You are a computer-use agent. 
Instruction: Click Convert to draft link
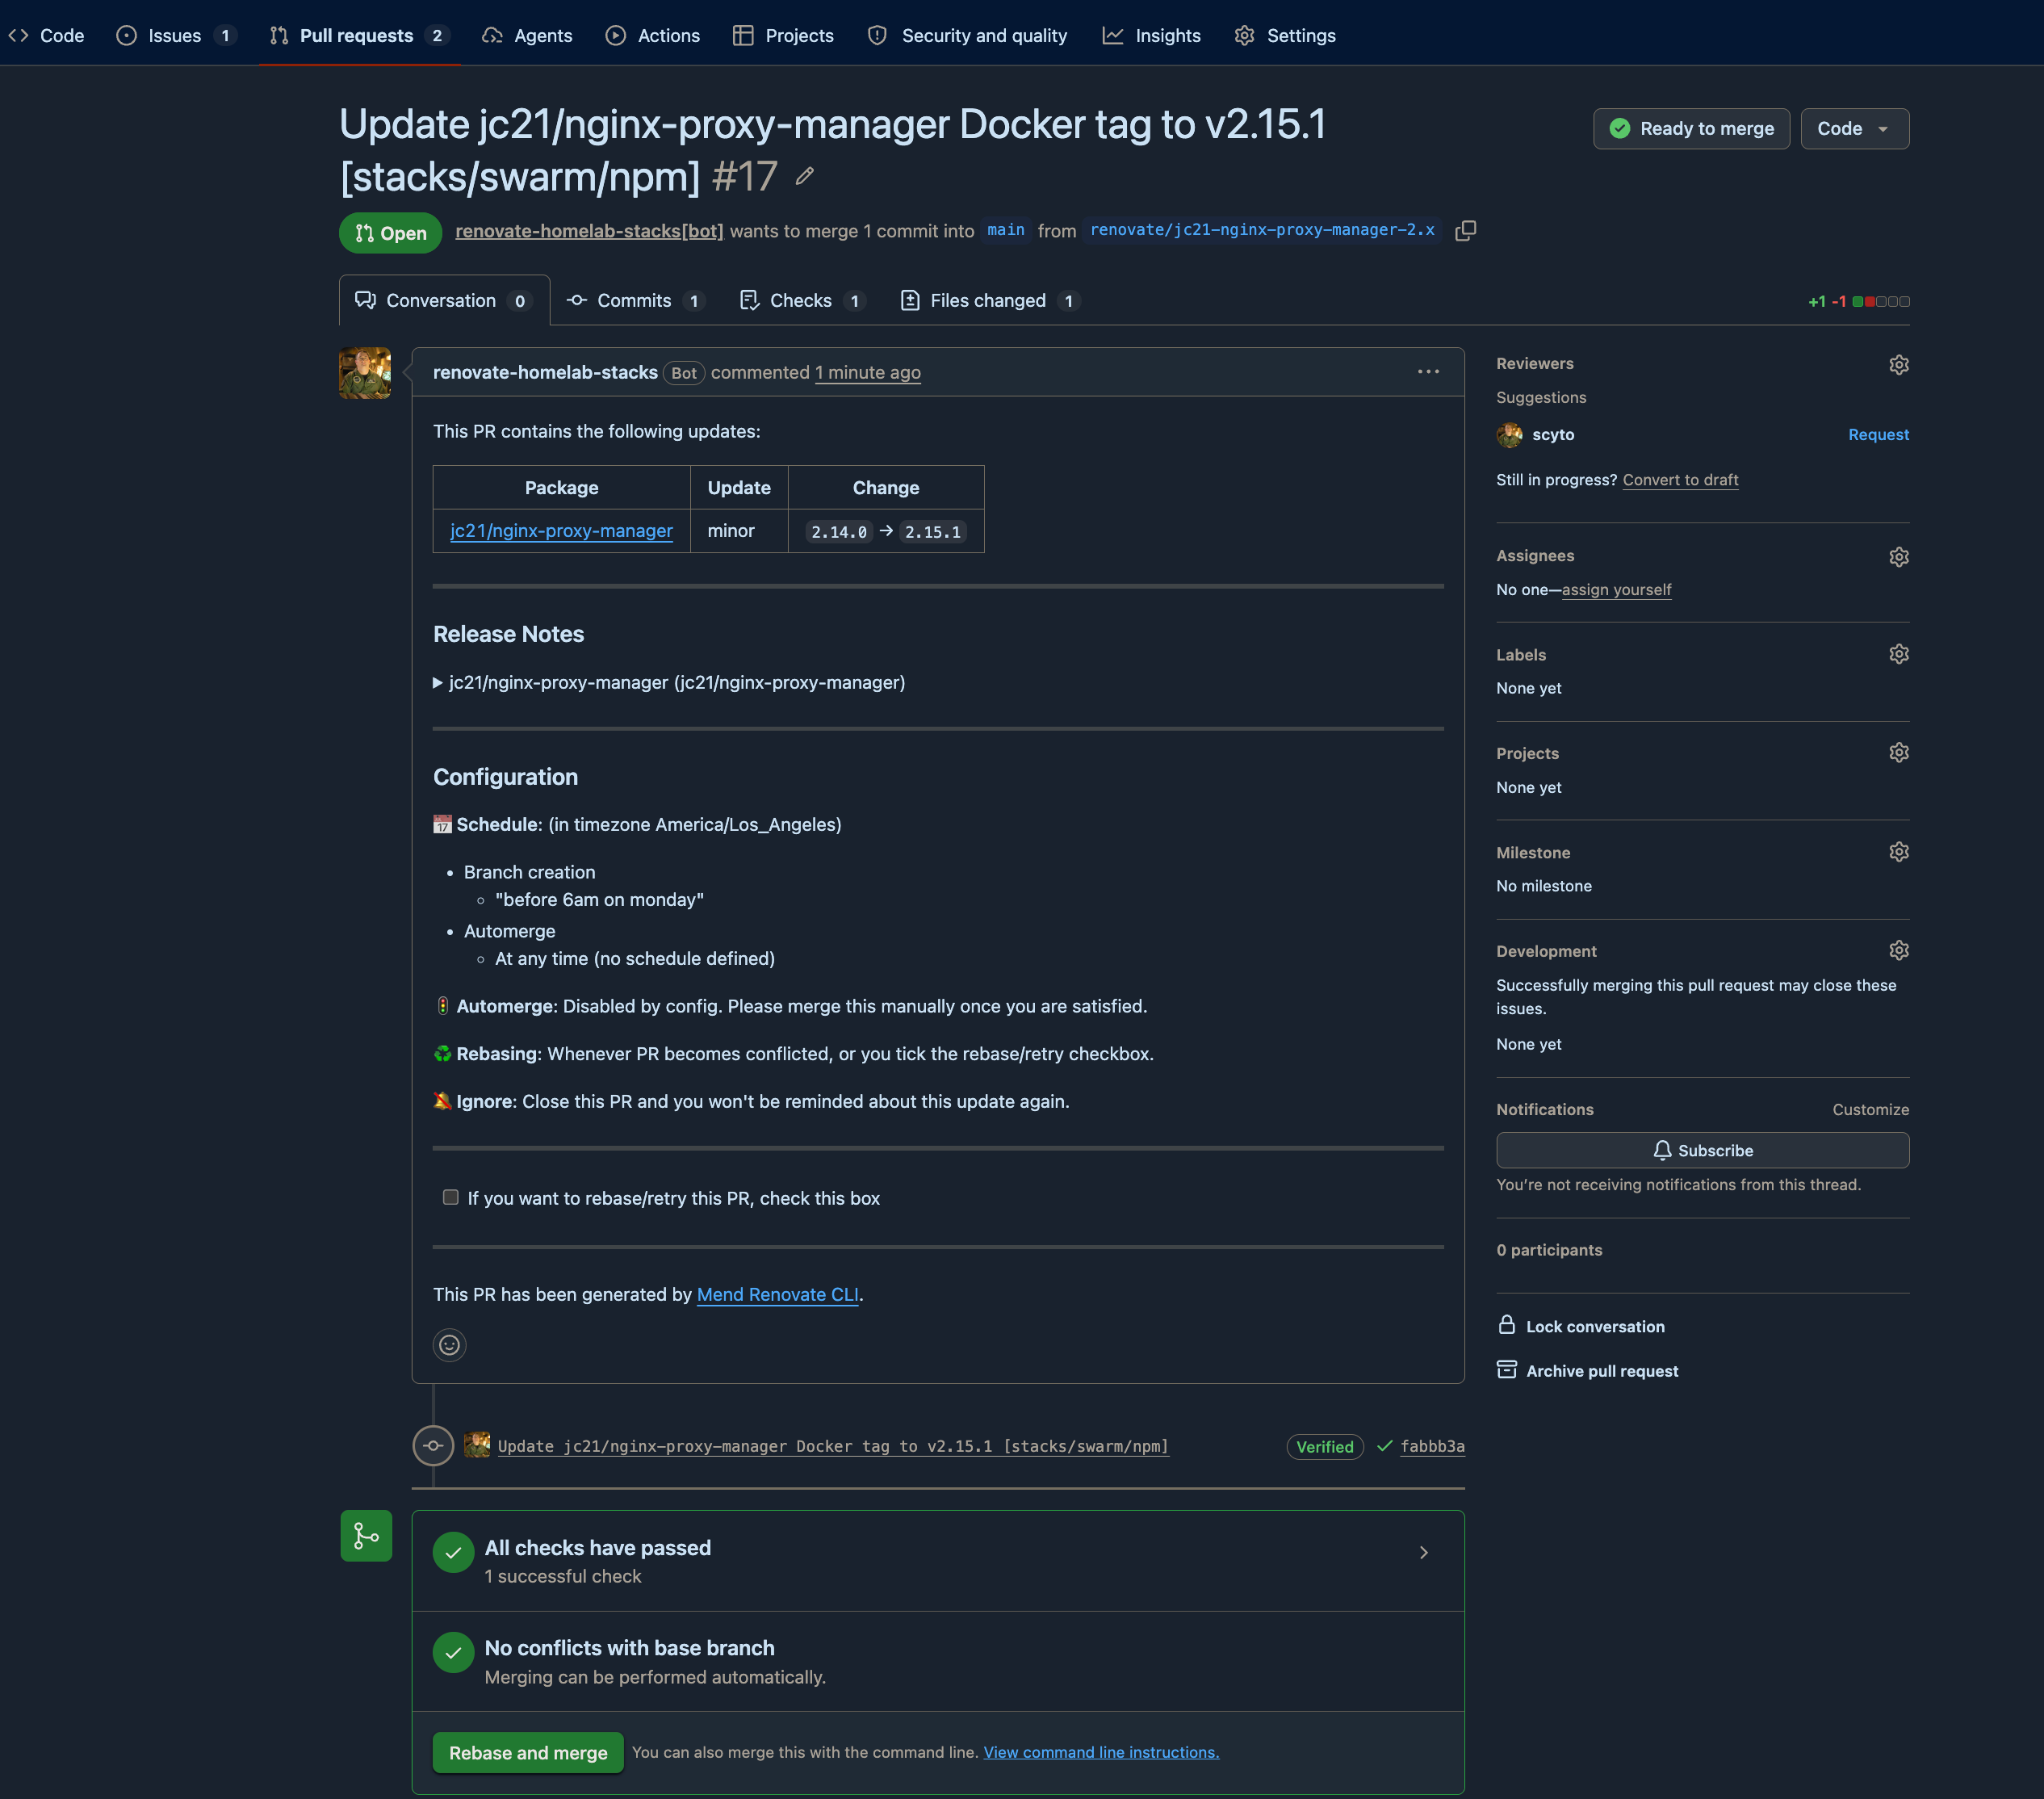(x=1680, y=480)
